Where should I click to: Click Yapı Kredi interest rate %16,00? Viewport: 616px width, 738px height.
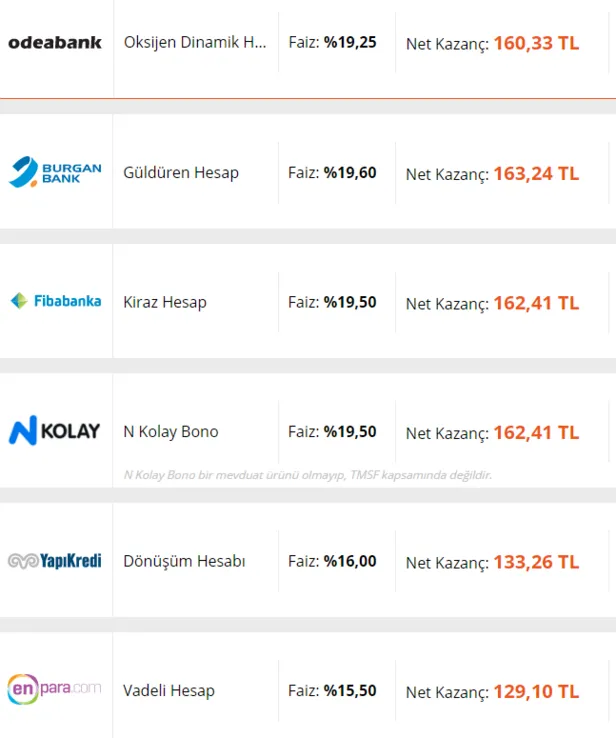tap(349, 561)
